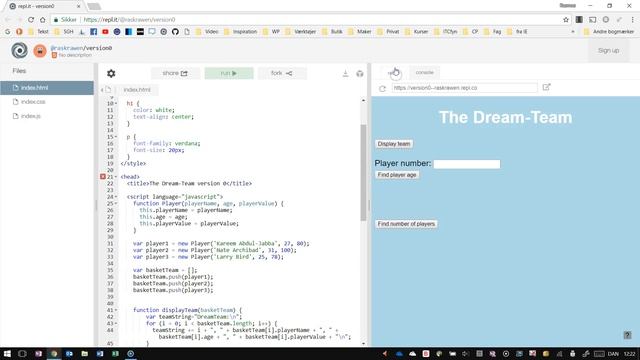Image resolution: width=640 pixels, height=360 pixels.
Task: Fold the Player function at line 25
Action: pyautogui.click(x=116, y=203)
